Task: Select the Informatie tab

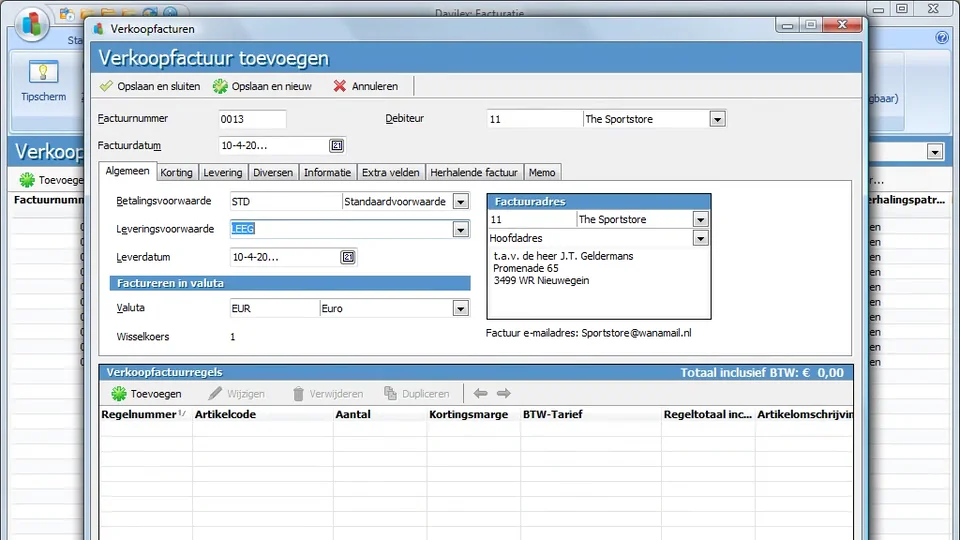Action: [328, 173]
